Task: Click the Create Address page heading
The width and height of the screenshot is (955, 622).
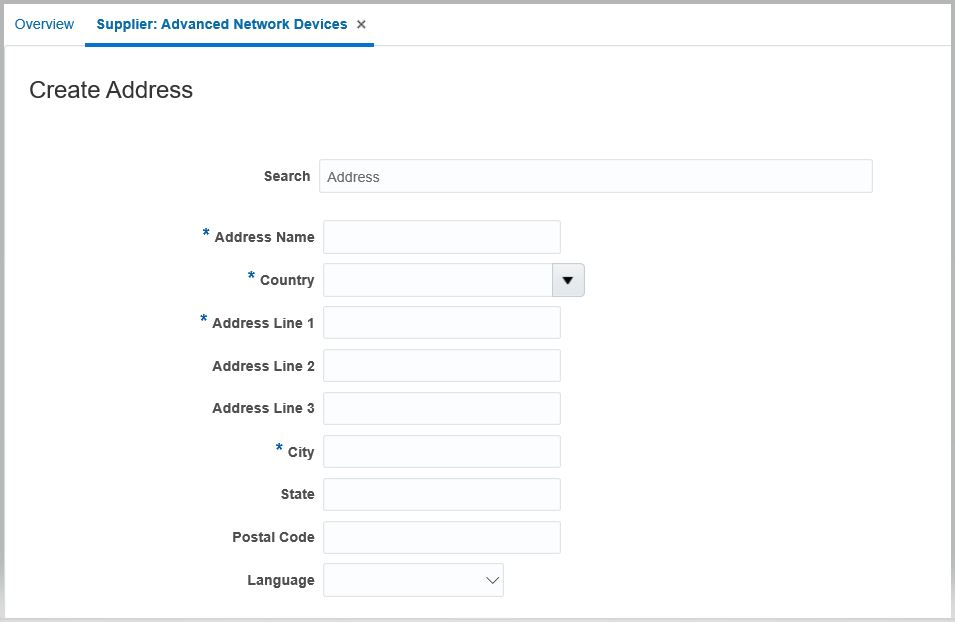Action: [111, 90]
